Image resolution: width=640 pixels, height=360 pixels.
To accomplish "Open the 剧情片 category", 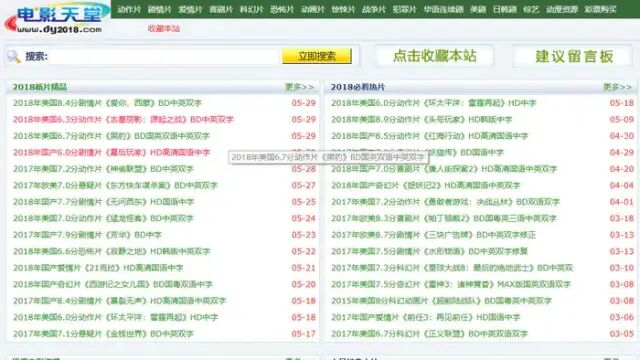I will 160,9.
